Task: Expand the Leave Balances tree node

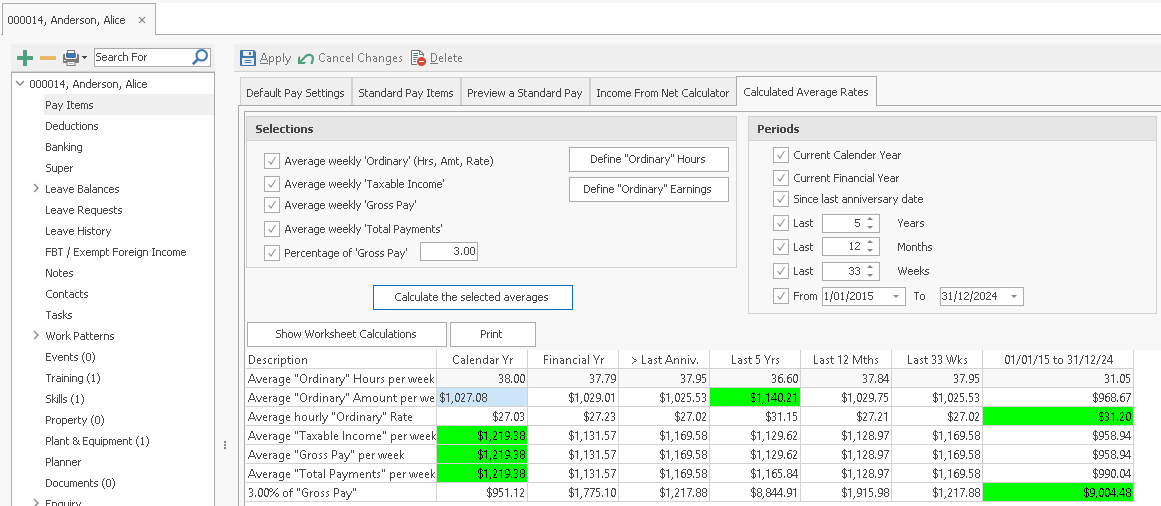Action: 36,189
